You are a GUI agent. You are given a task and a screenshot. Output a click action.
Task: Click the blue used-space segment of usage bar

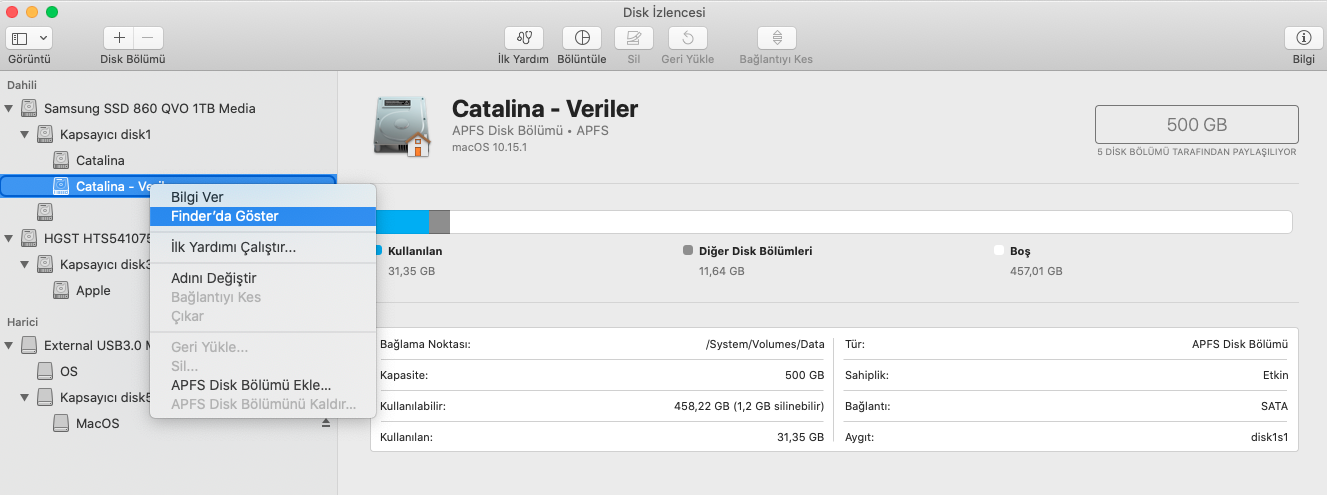click(x=402, y=222)
